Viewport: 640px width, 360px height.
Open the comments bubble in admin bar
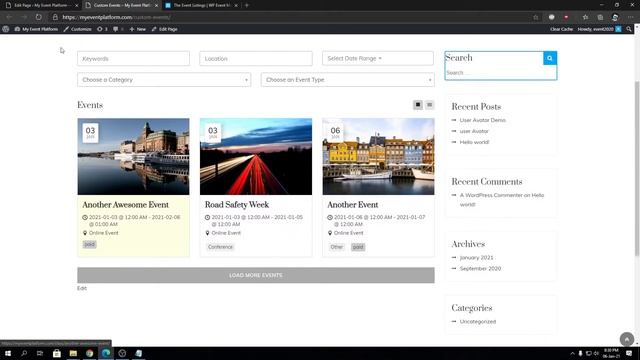(x=118, y=29)
